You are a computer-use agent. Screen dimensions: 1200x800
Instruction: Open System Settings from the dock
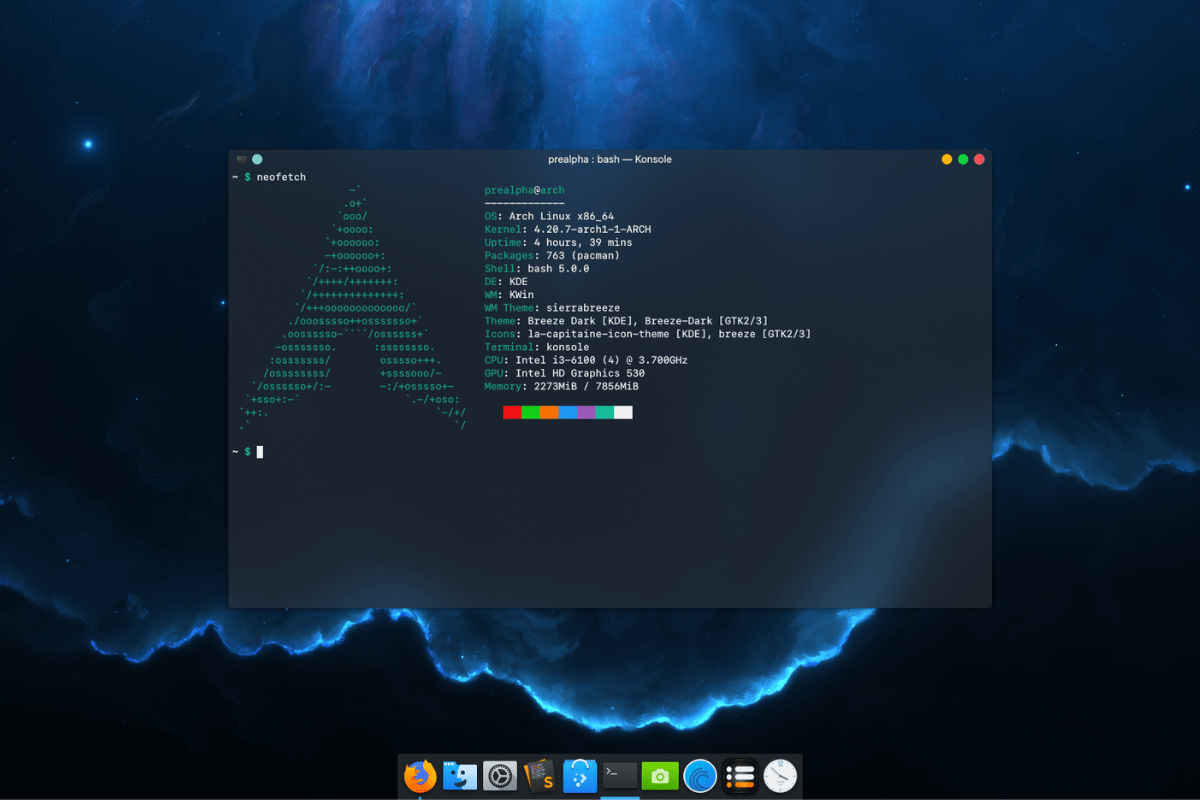coord(499,775)
